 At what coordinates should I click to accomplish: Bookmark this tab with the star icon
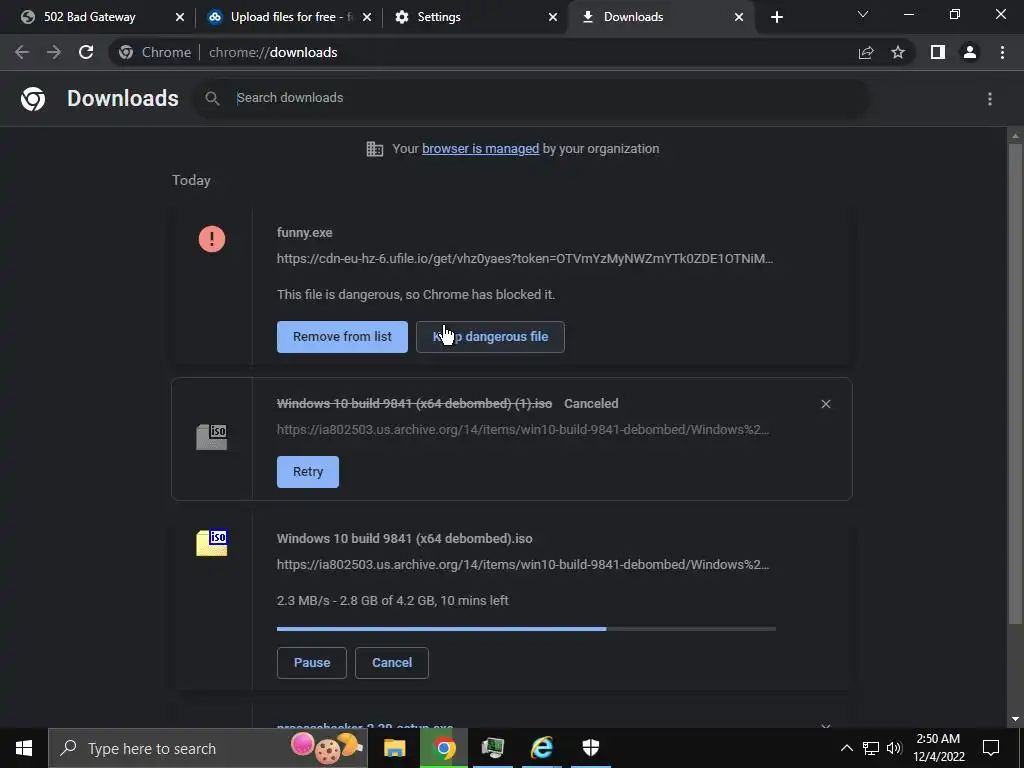[x=898, y=52]
